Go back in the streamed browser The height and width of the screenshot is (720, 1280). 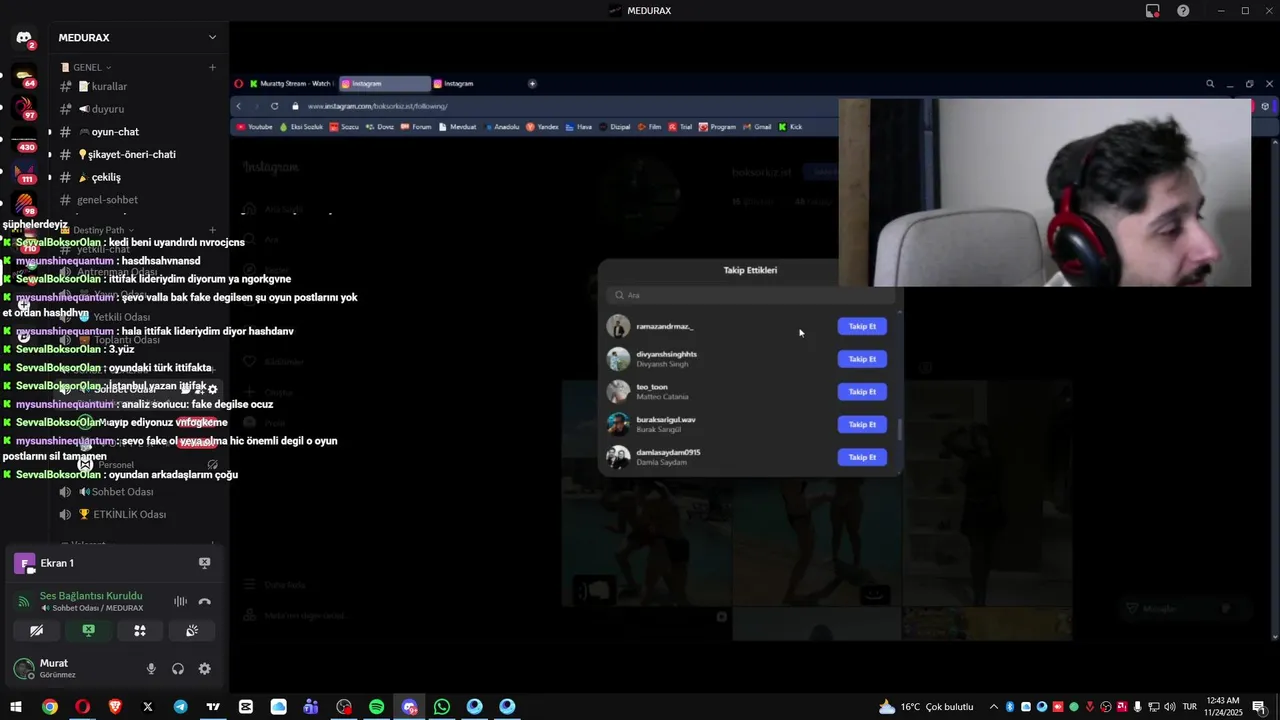point(238,106)
